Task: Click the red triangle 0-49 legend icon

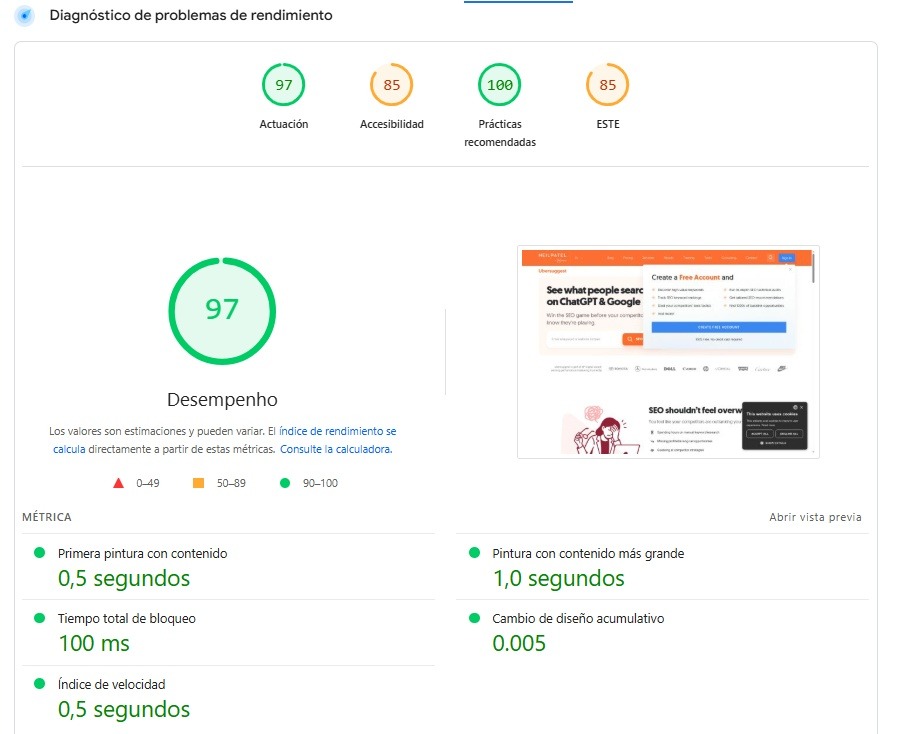Action: tap(117, 483)
